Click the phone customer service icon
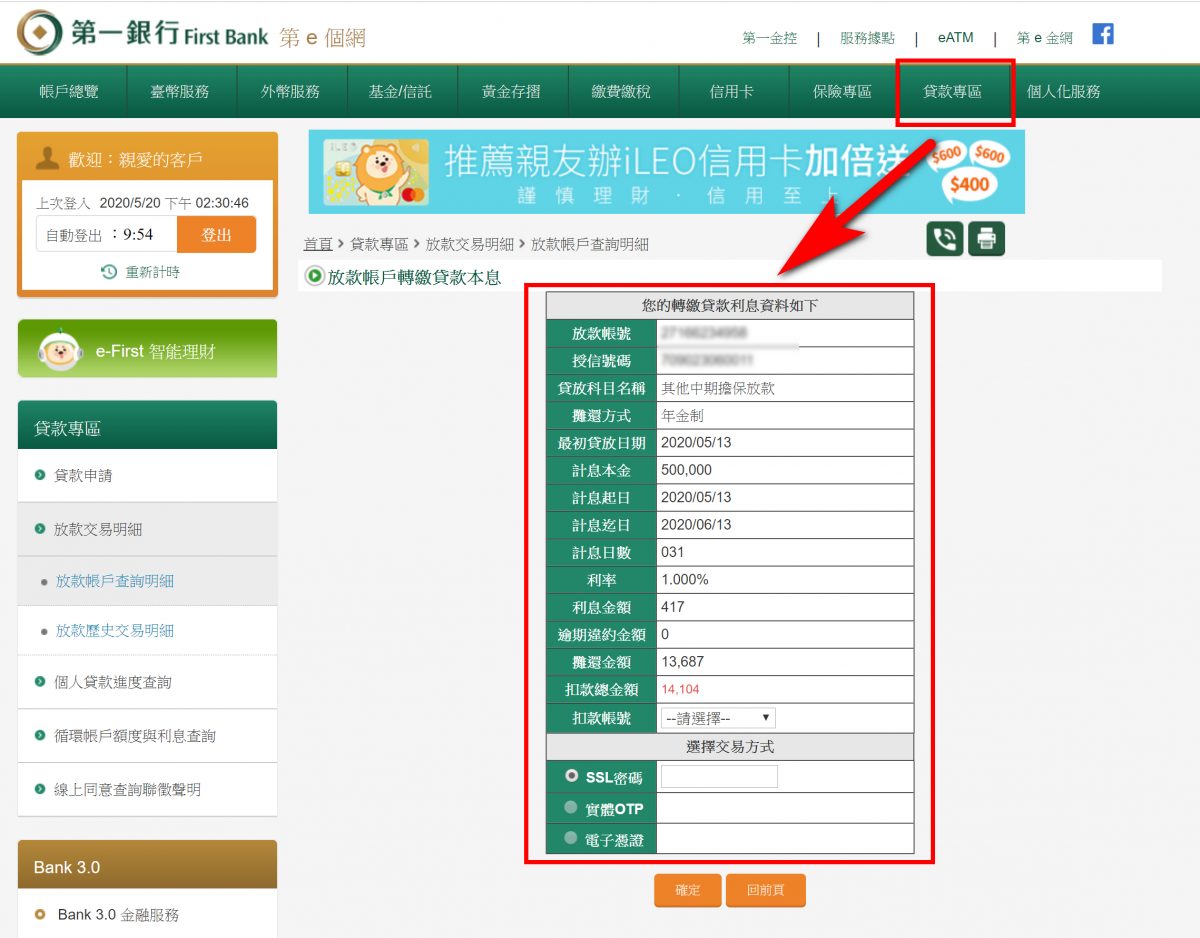Screen dimensions: 1200x938 (945, 239)
